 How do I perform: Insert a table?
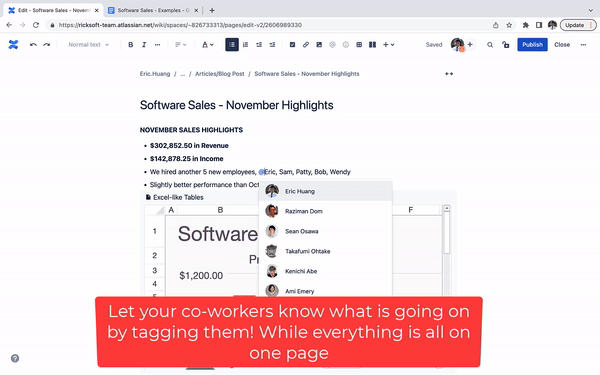click(359, 45)
